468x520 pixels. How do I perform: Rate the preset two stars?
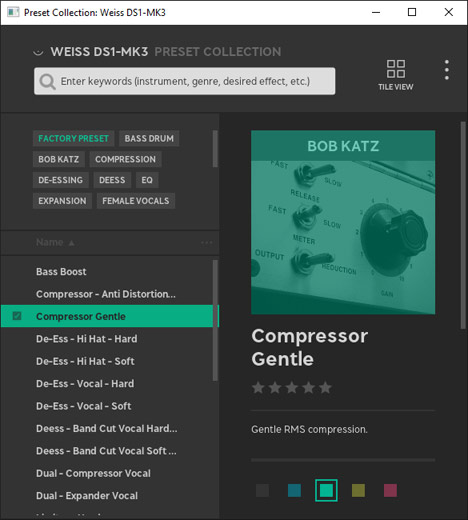pos(275,388)
